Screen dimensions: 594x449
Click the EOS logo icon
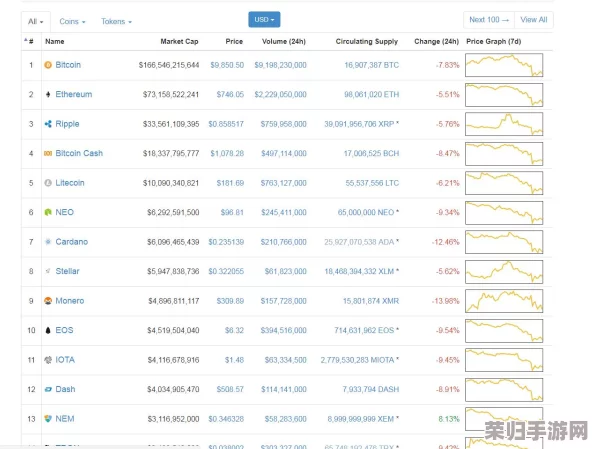pyautogui.click(x=48, y=330)
